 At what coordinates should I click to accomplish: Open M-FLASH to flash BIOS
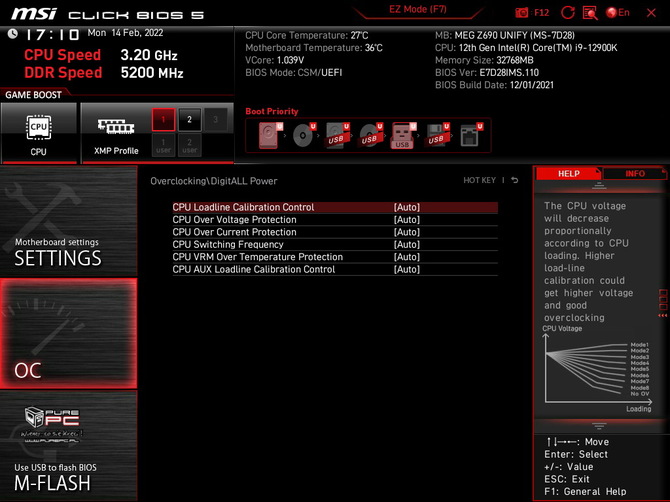[68, 446]
